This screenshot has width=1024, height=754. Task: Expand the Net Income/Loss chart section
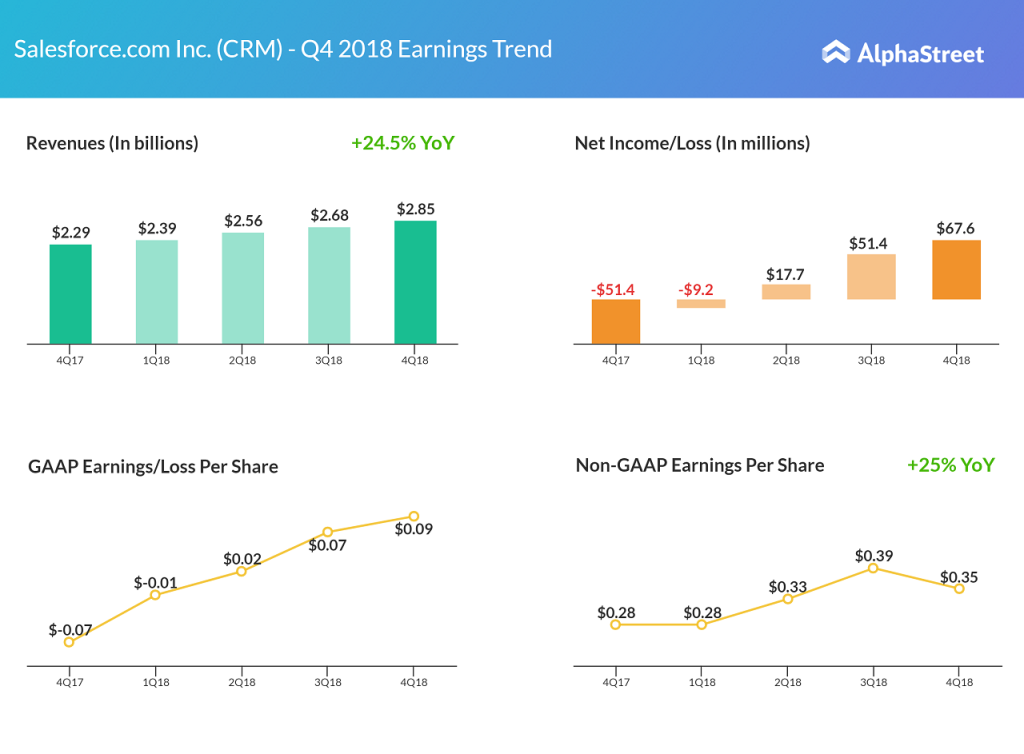pos(692,143)
